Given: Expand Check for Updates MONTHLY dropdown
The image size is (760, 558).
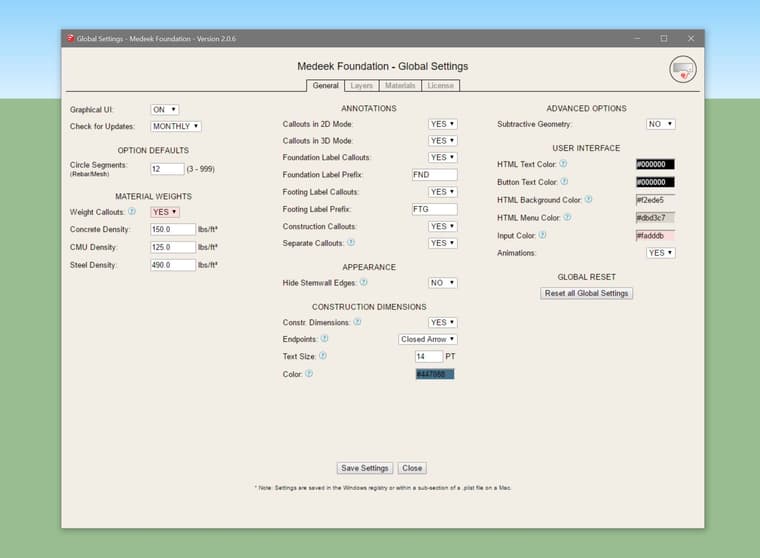Looking at the screenshot, I should (176, 126).
